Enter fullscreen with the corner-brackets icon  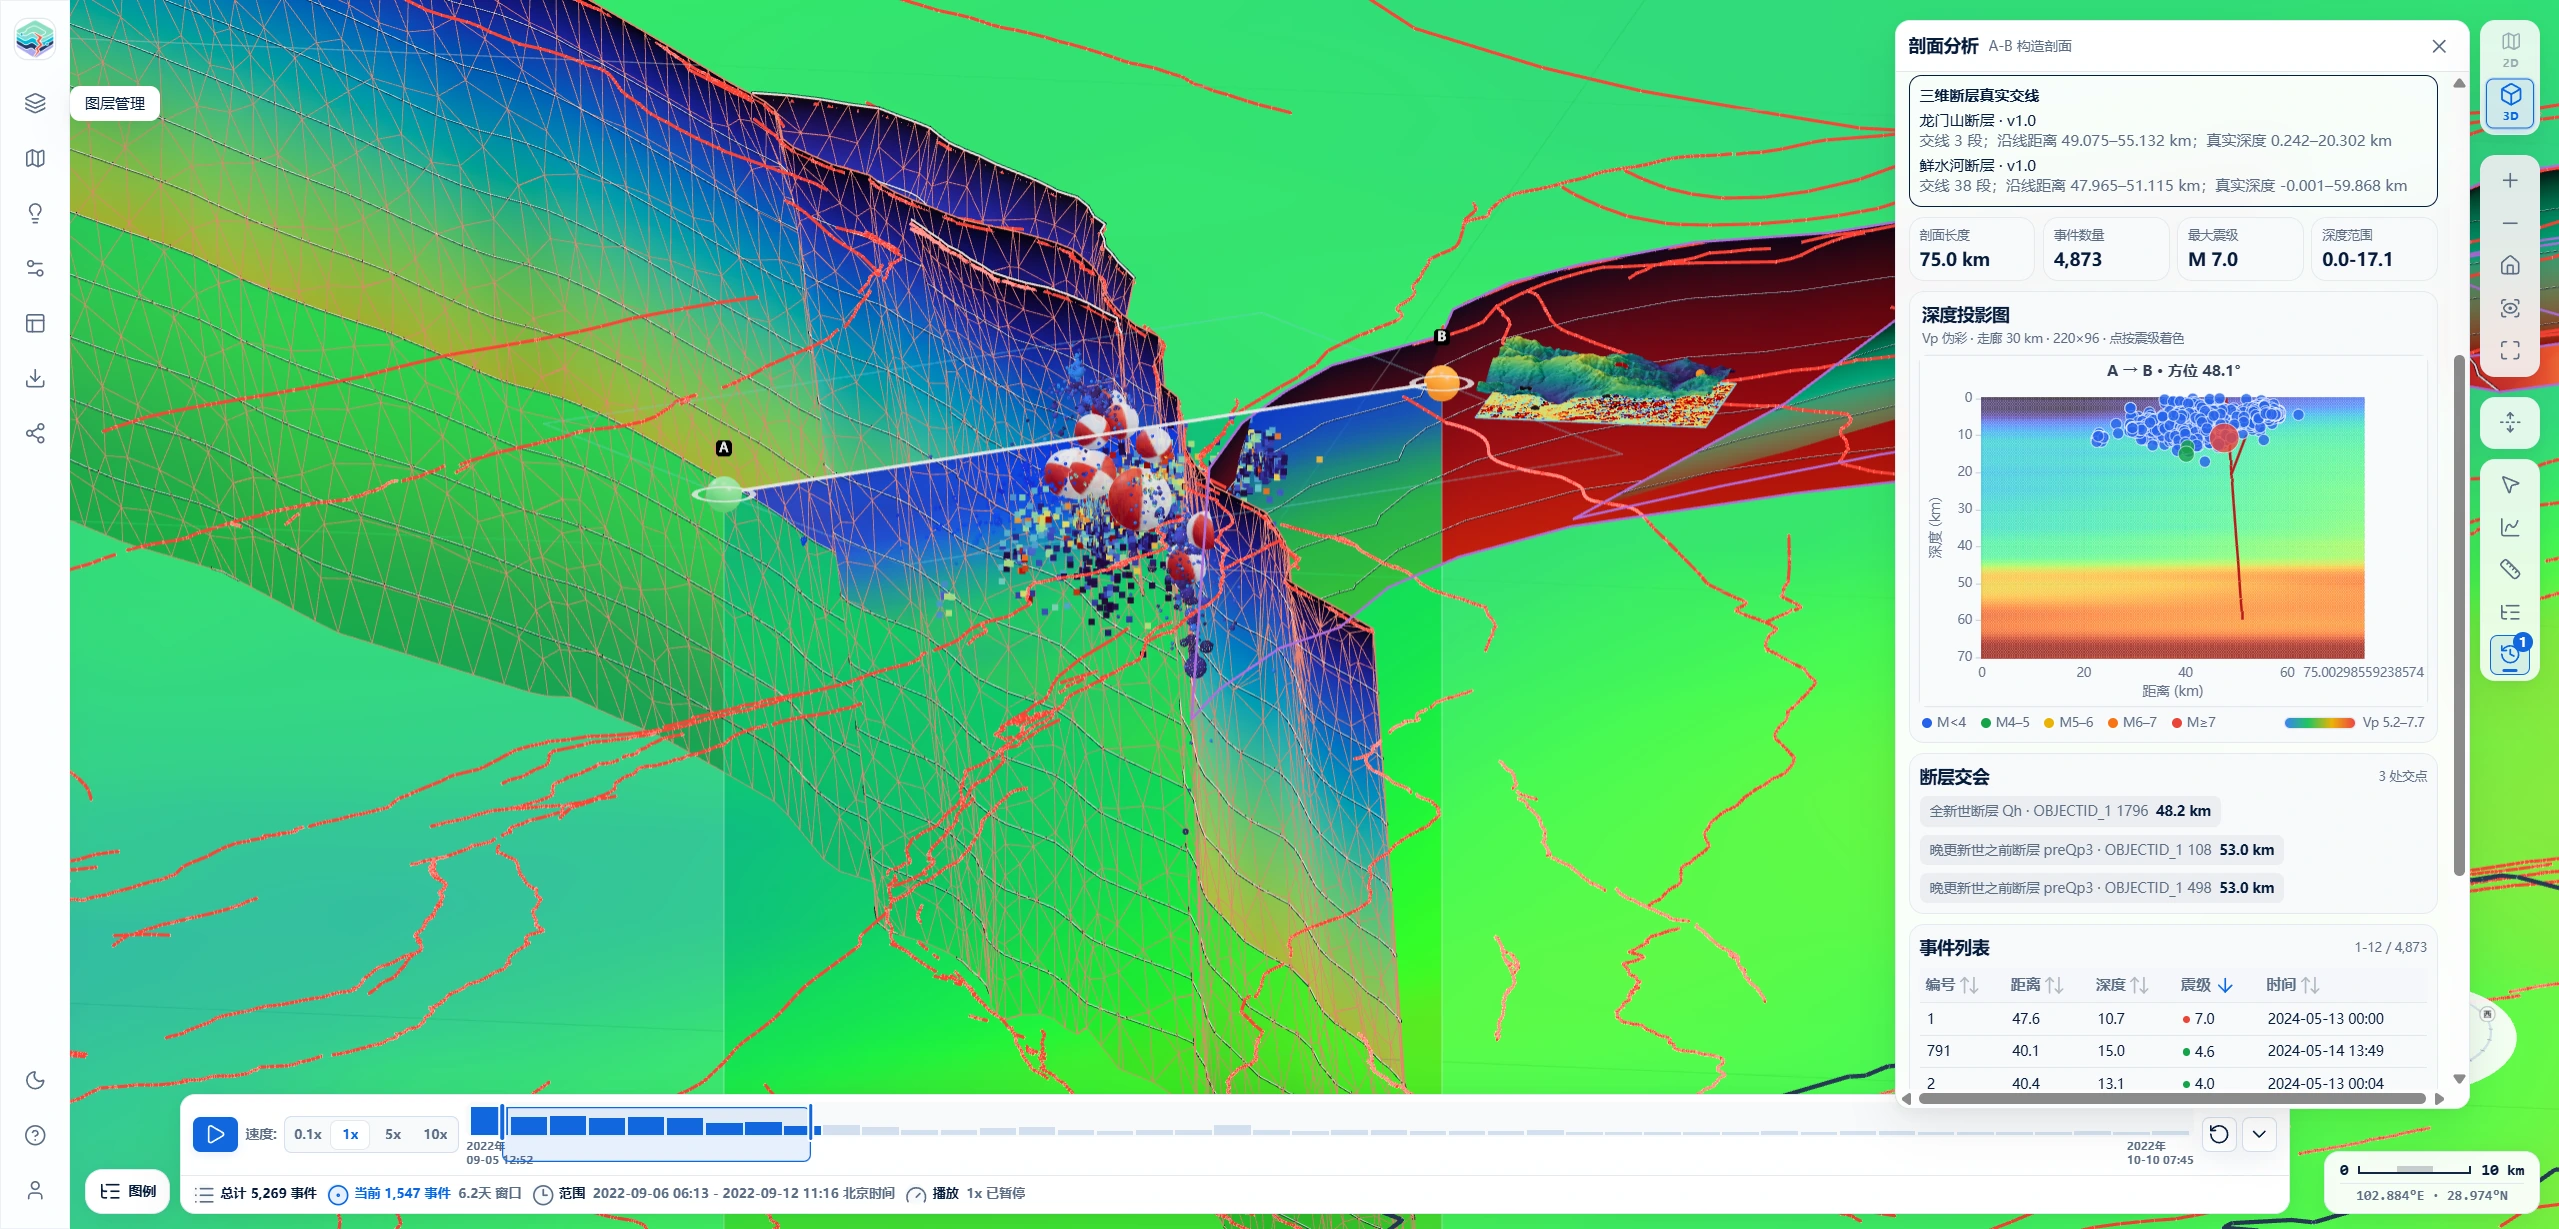tap(2510, 350)
